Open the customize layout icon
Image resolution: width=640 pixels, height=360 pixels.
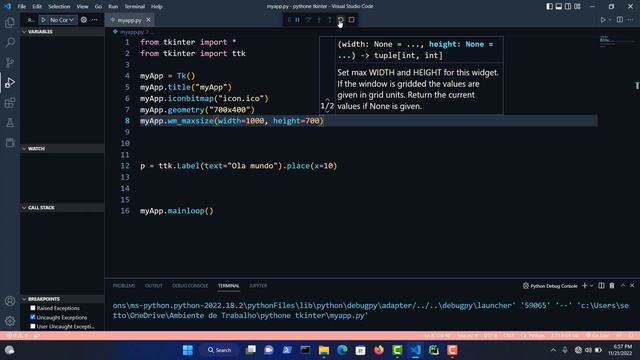(578, 6)
